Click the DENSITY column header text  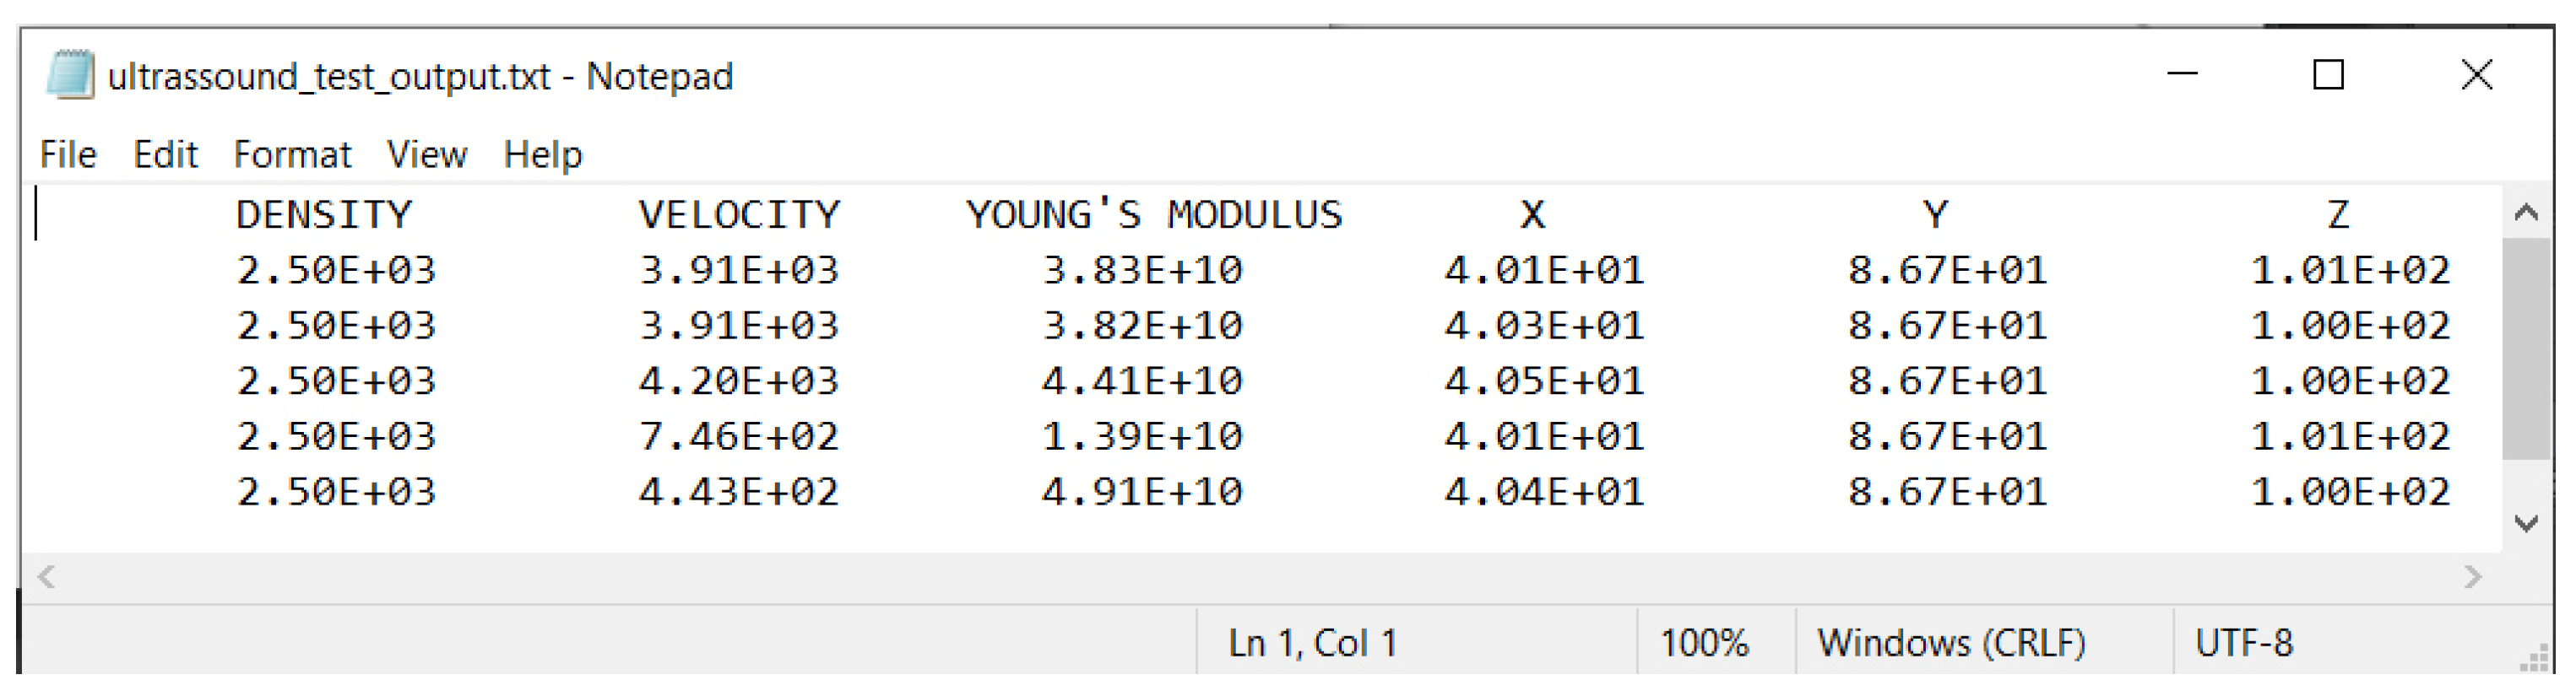(x=323, y=215)
